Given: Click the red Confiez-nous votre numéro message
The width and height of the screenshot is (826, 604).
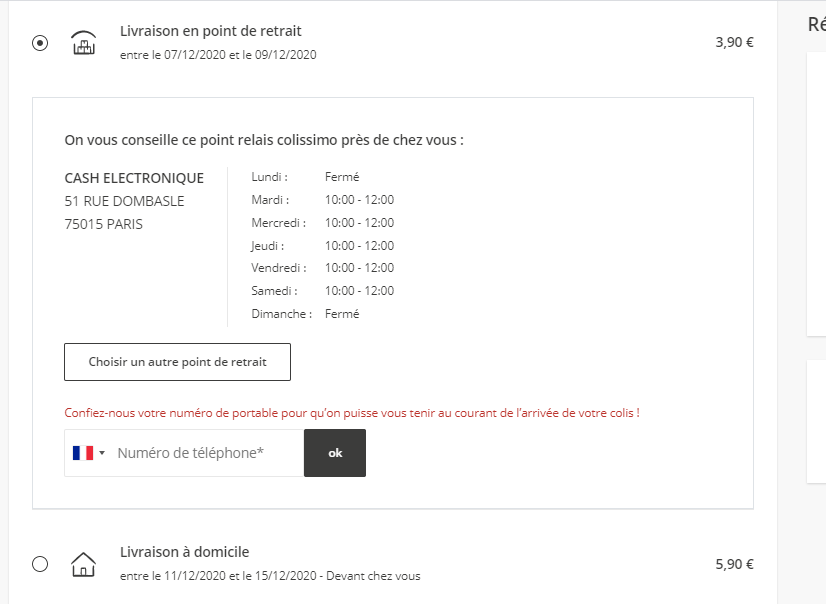Looking at the screenshot, I should click(x=352, y=413).
